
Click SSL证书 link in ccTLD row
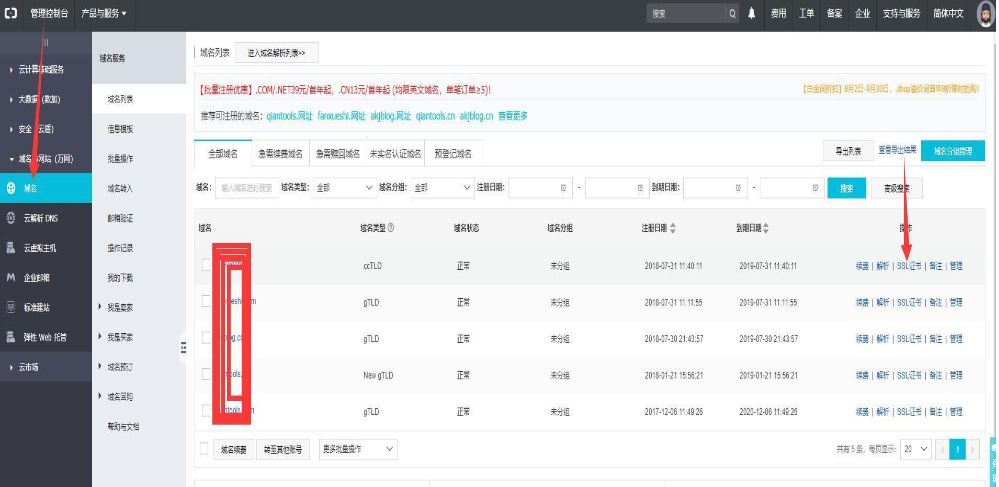pyautogui.click(x=909, y=266)
